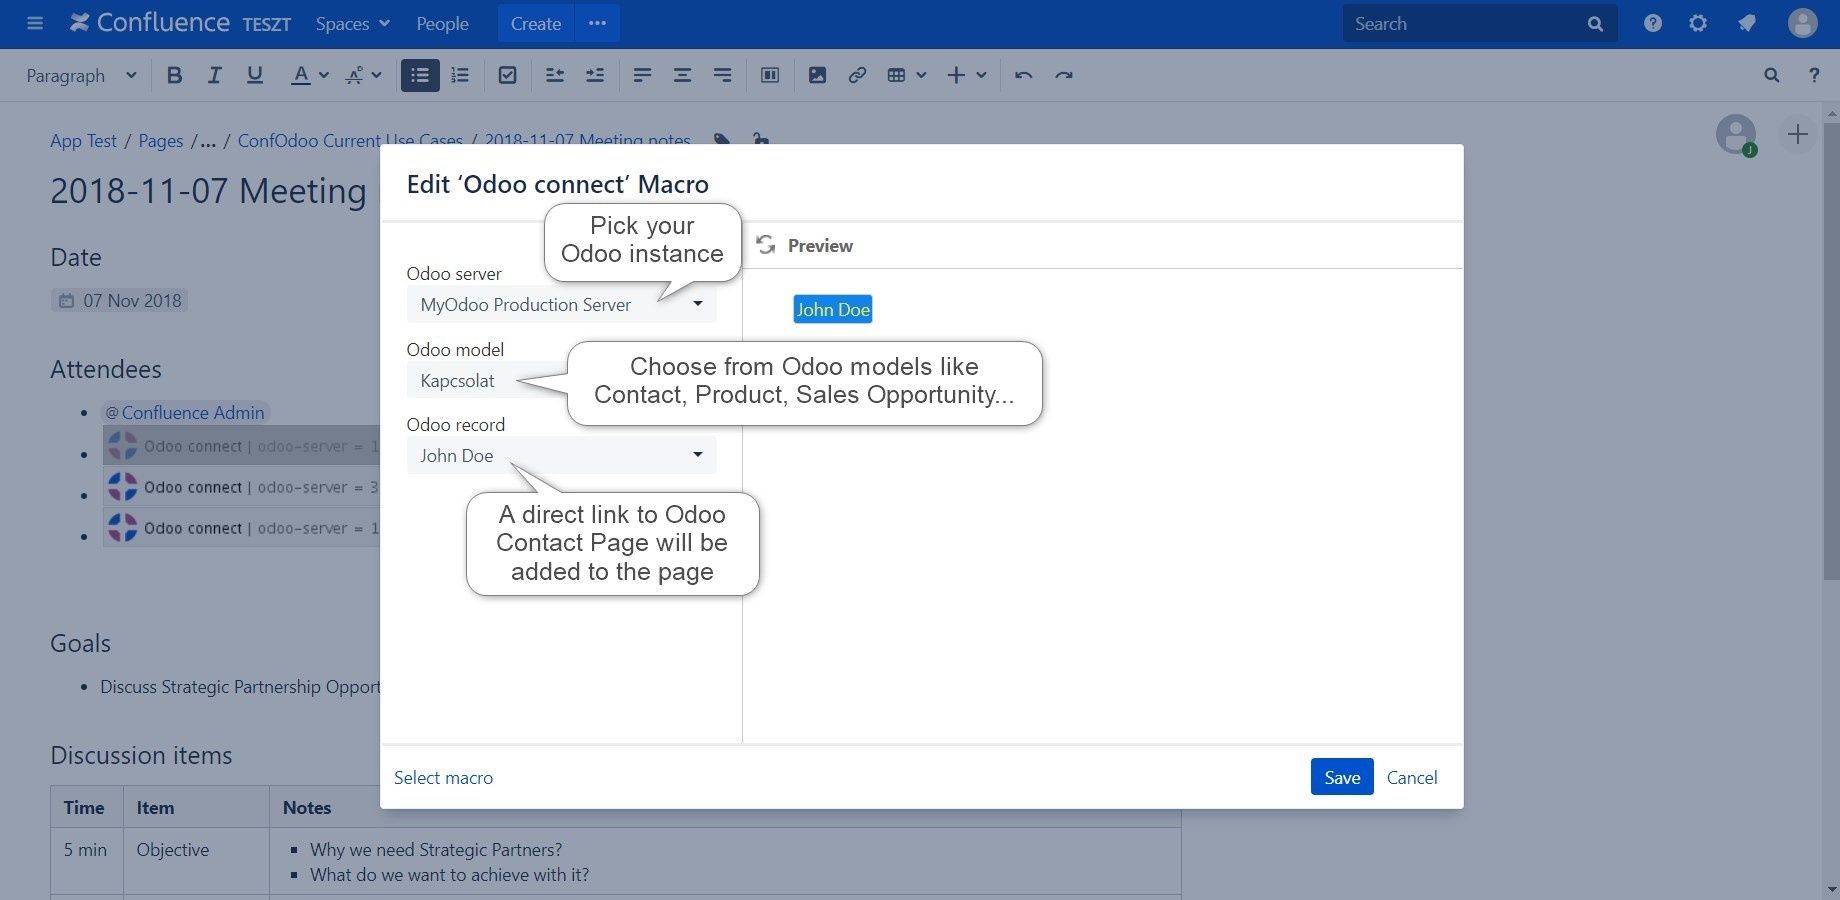Open the hamburger sidebar menu
The image size is (1840, 900).
pos(35,23)
